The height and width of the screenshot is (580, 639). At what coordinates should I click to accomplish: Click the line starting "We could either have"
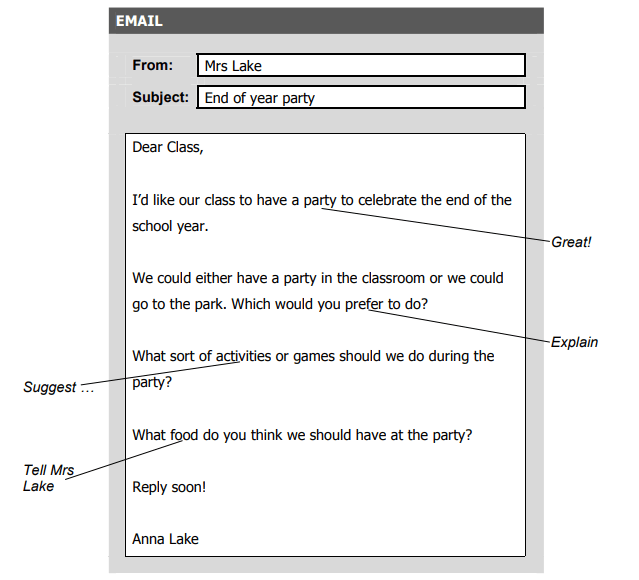(317, 278)
